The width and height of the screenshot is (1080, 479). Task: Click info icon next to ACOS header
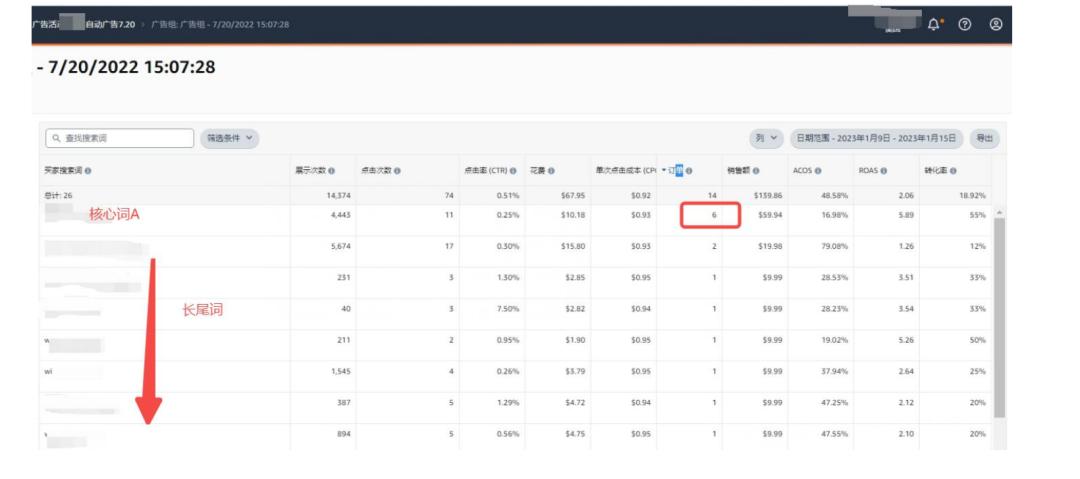point(818,171)
